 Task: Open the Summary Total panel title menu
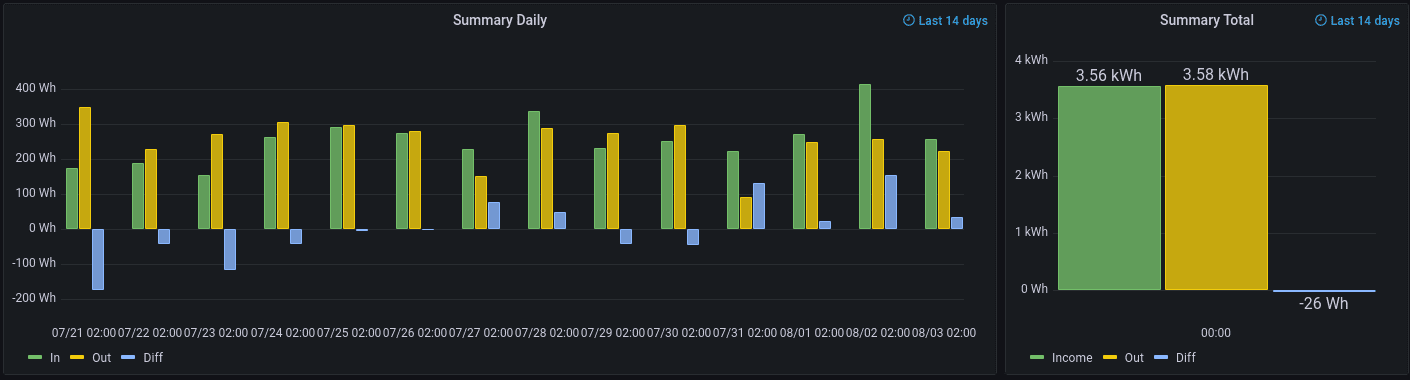pyautogui.click(x=1206, y=20)
